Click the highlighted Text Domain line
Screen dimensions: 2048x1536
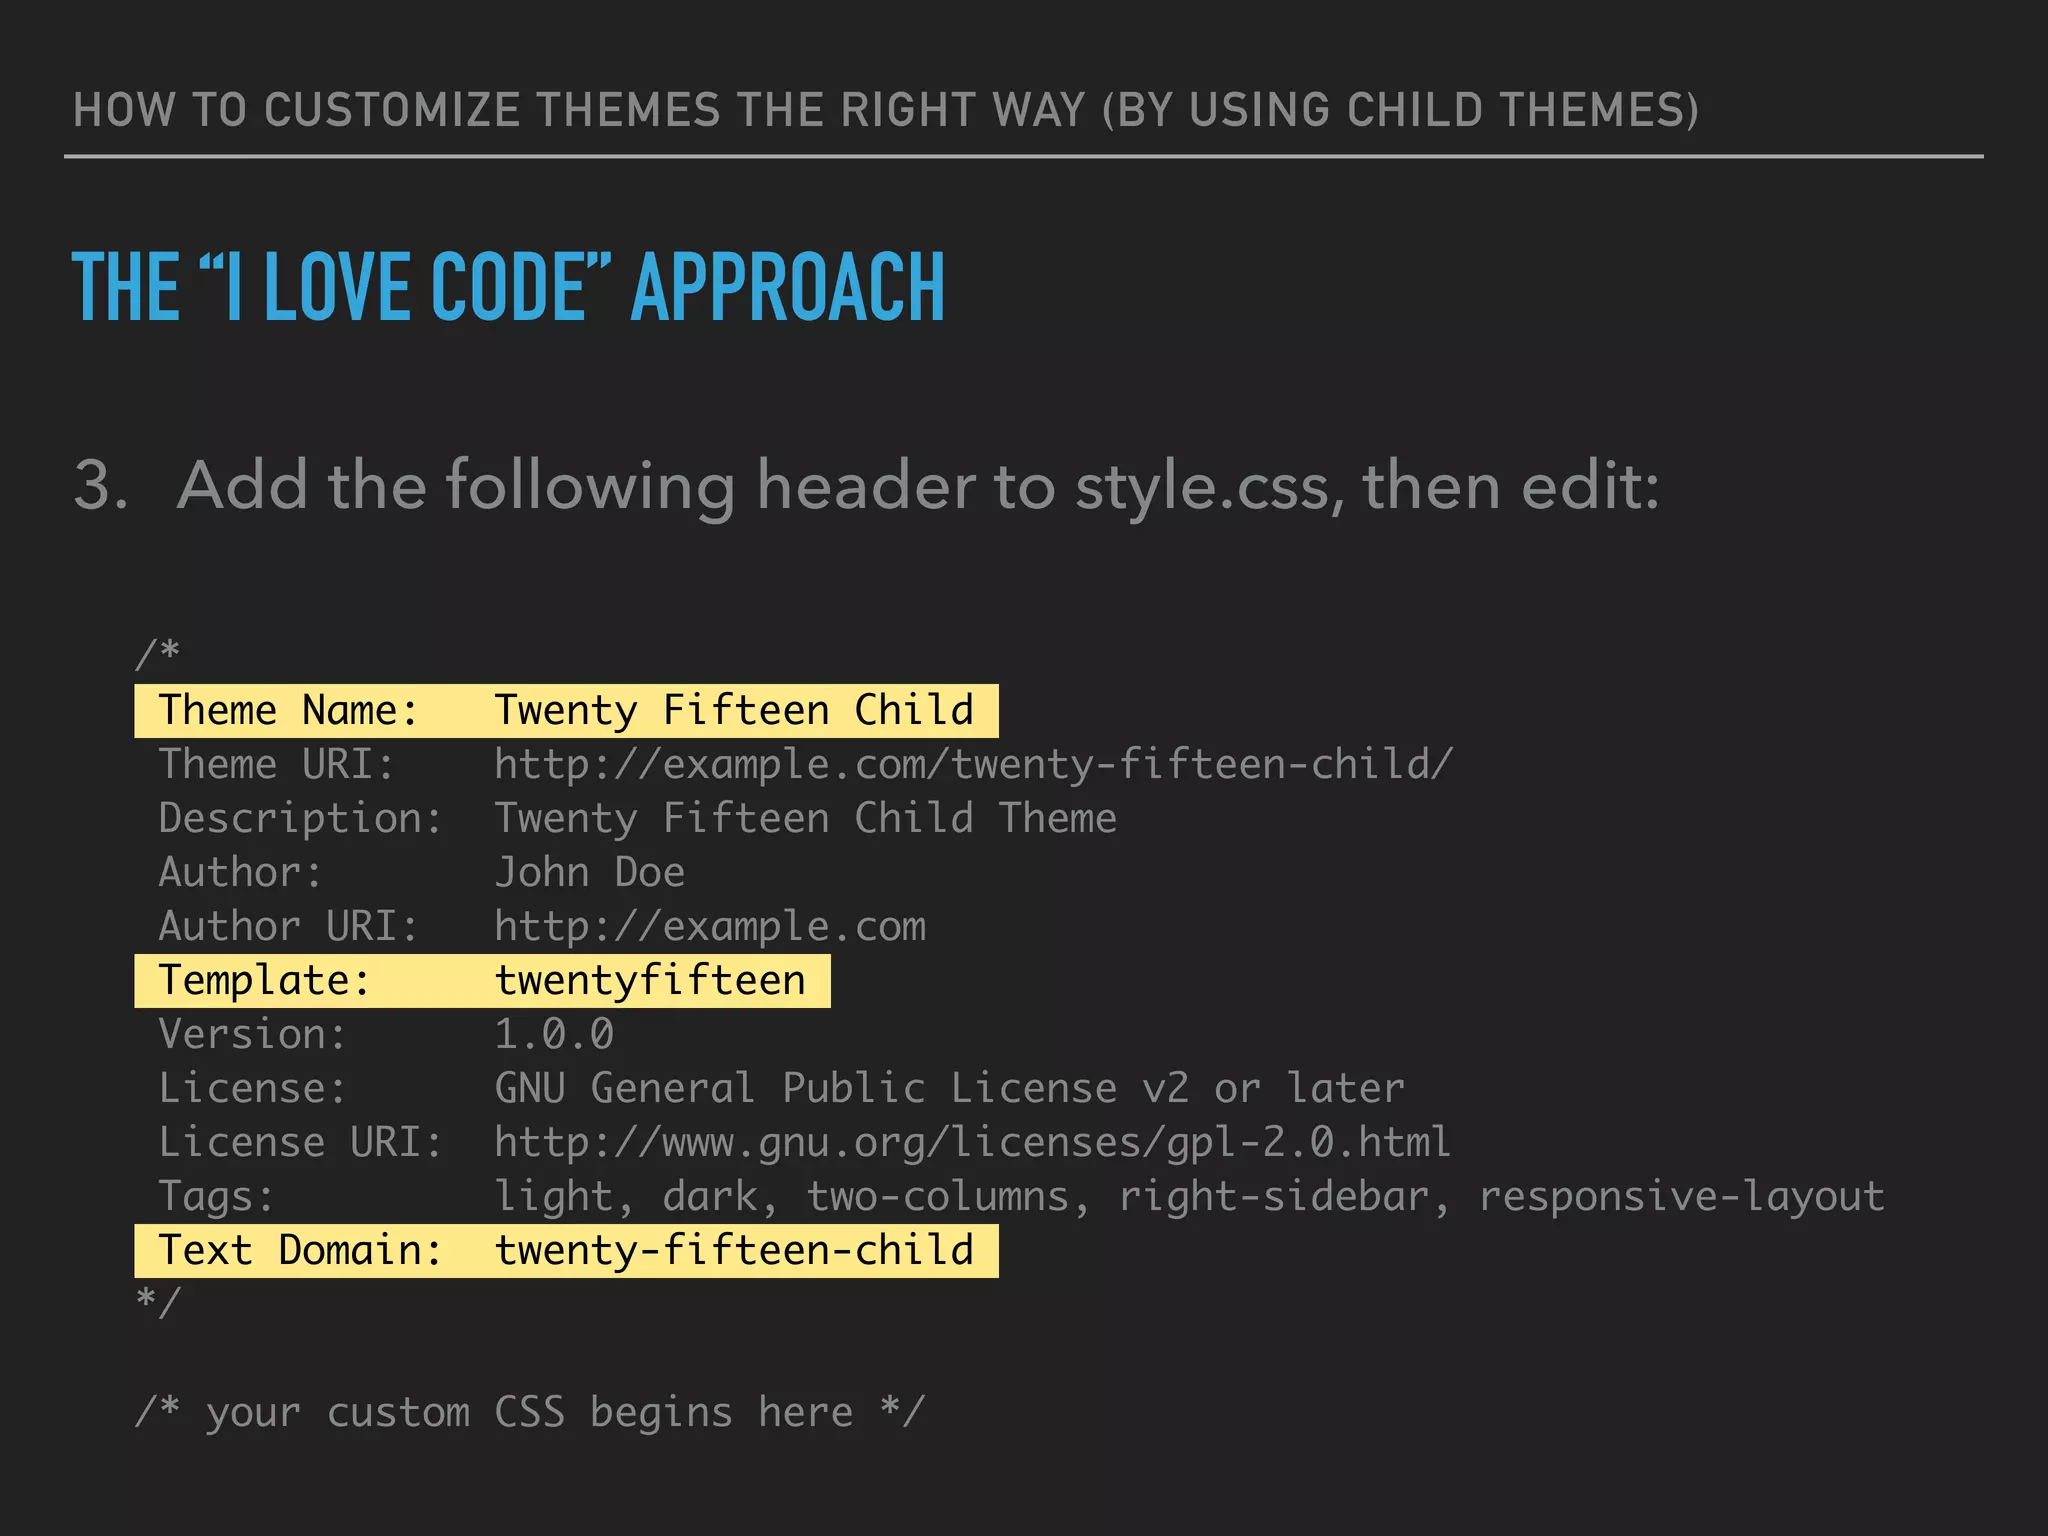[x=566, y=1251]
